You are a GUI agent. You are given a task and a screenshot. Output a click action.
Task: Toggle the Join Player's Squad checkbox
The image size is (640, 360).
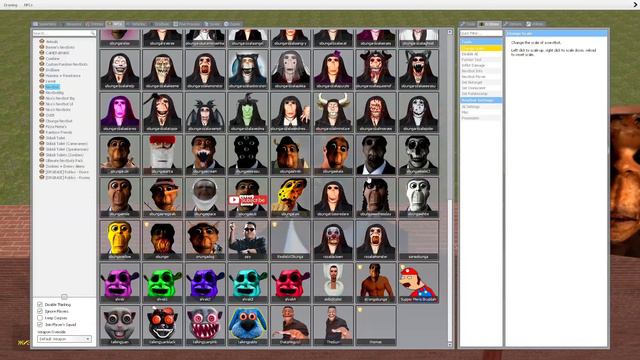pyautogui.click(x=40, y=324)
